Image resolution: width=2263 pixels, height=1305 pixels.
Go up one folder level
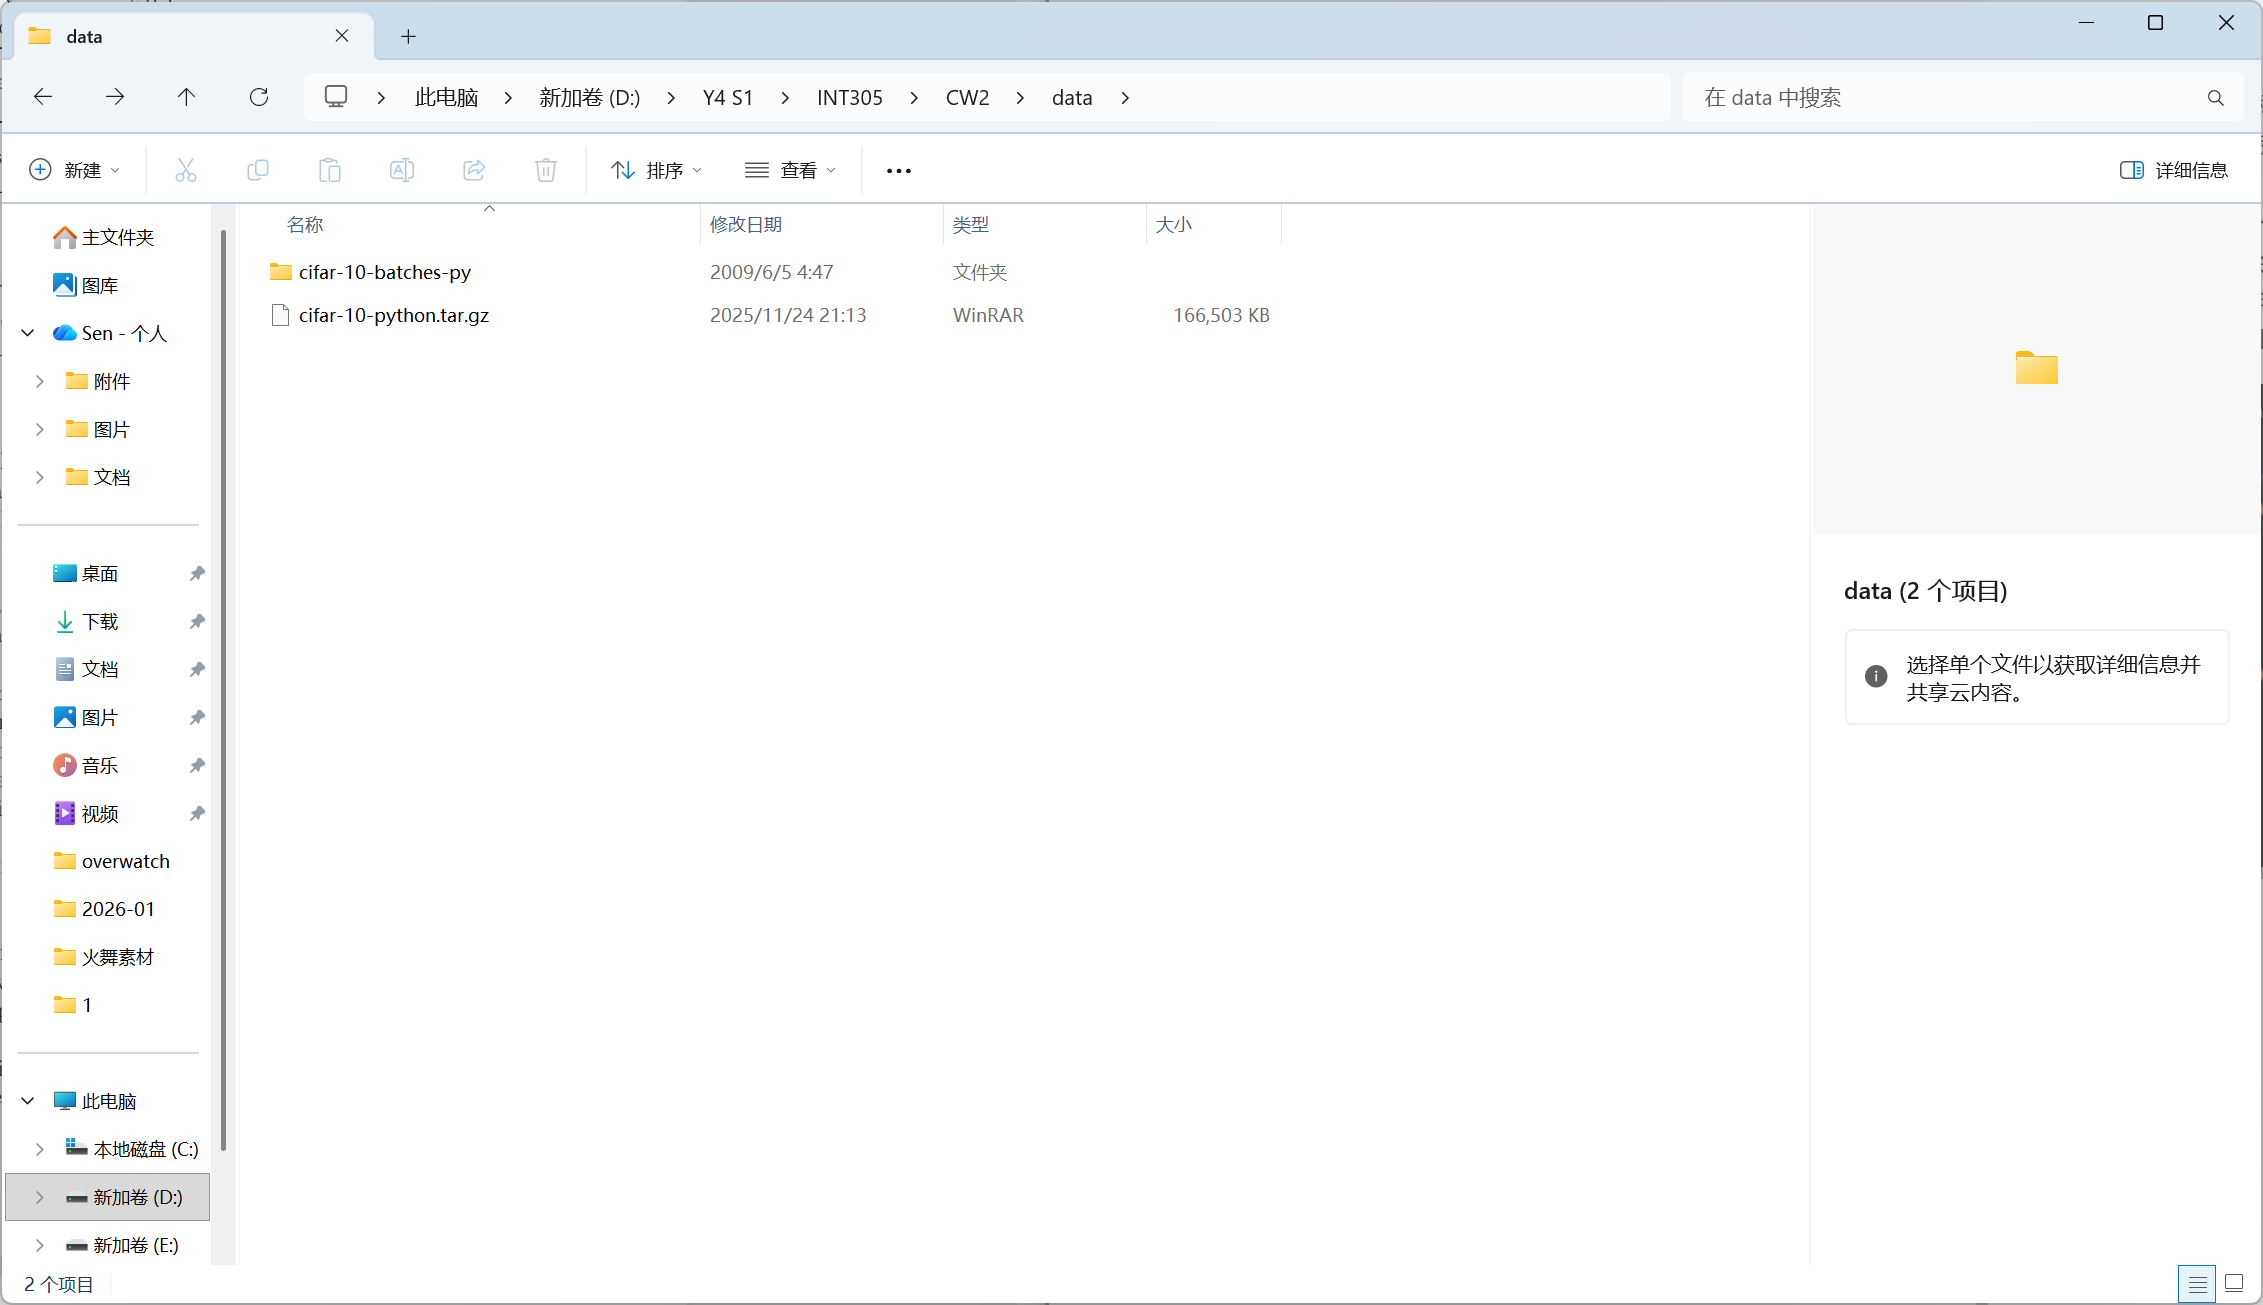point(186,97)
